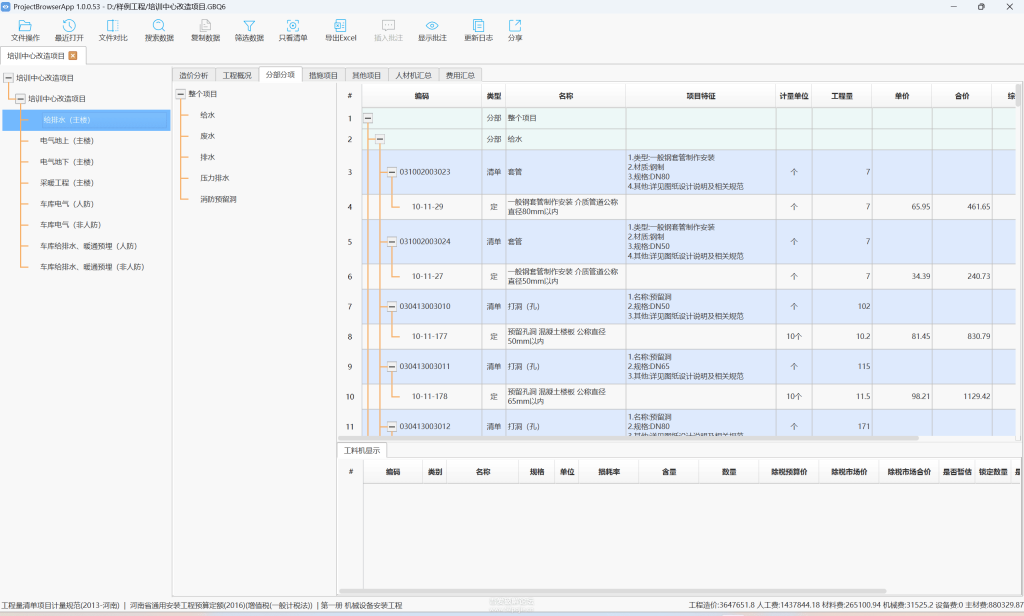This screenshot has width=1024, height=616.
Task: Collapse the second-level 培训中心改造项目 node
Action: pyautogui.click(x=20, y=99)
